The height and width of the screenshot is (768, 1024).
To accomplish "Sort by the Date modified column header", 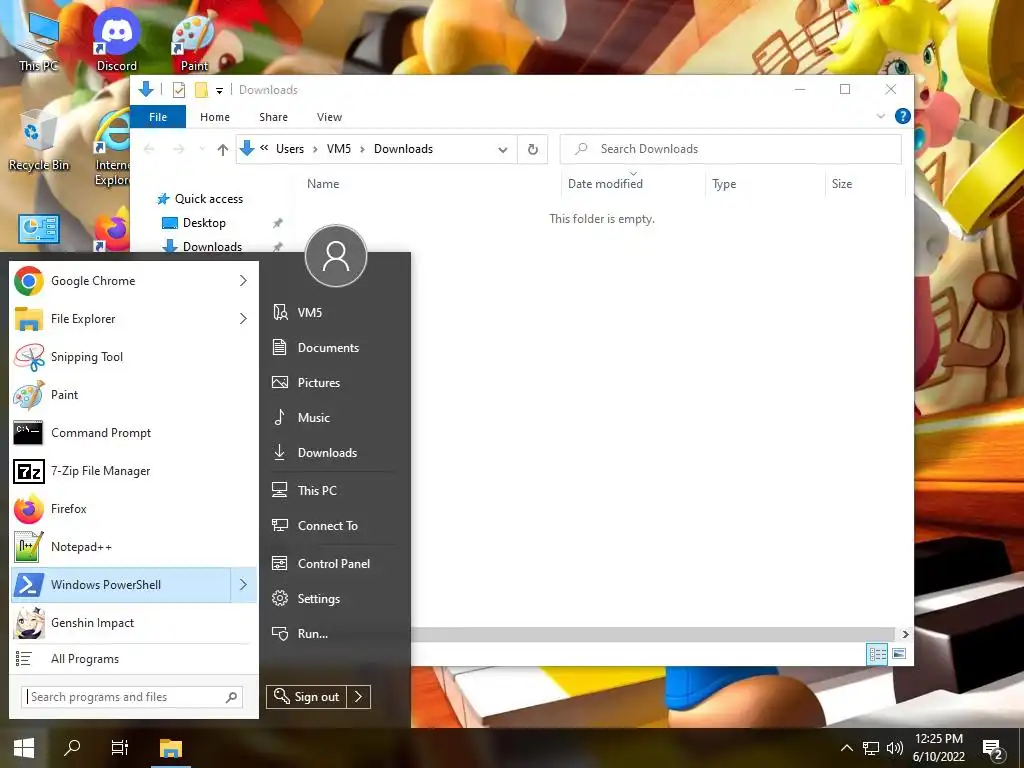I will pyautogui.click(x=633, y=184).
